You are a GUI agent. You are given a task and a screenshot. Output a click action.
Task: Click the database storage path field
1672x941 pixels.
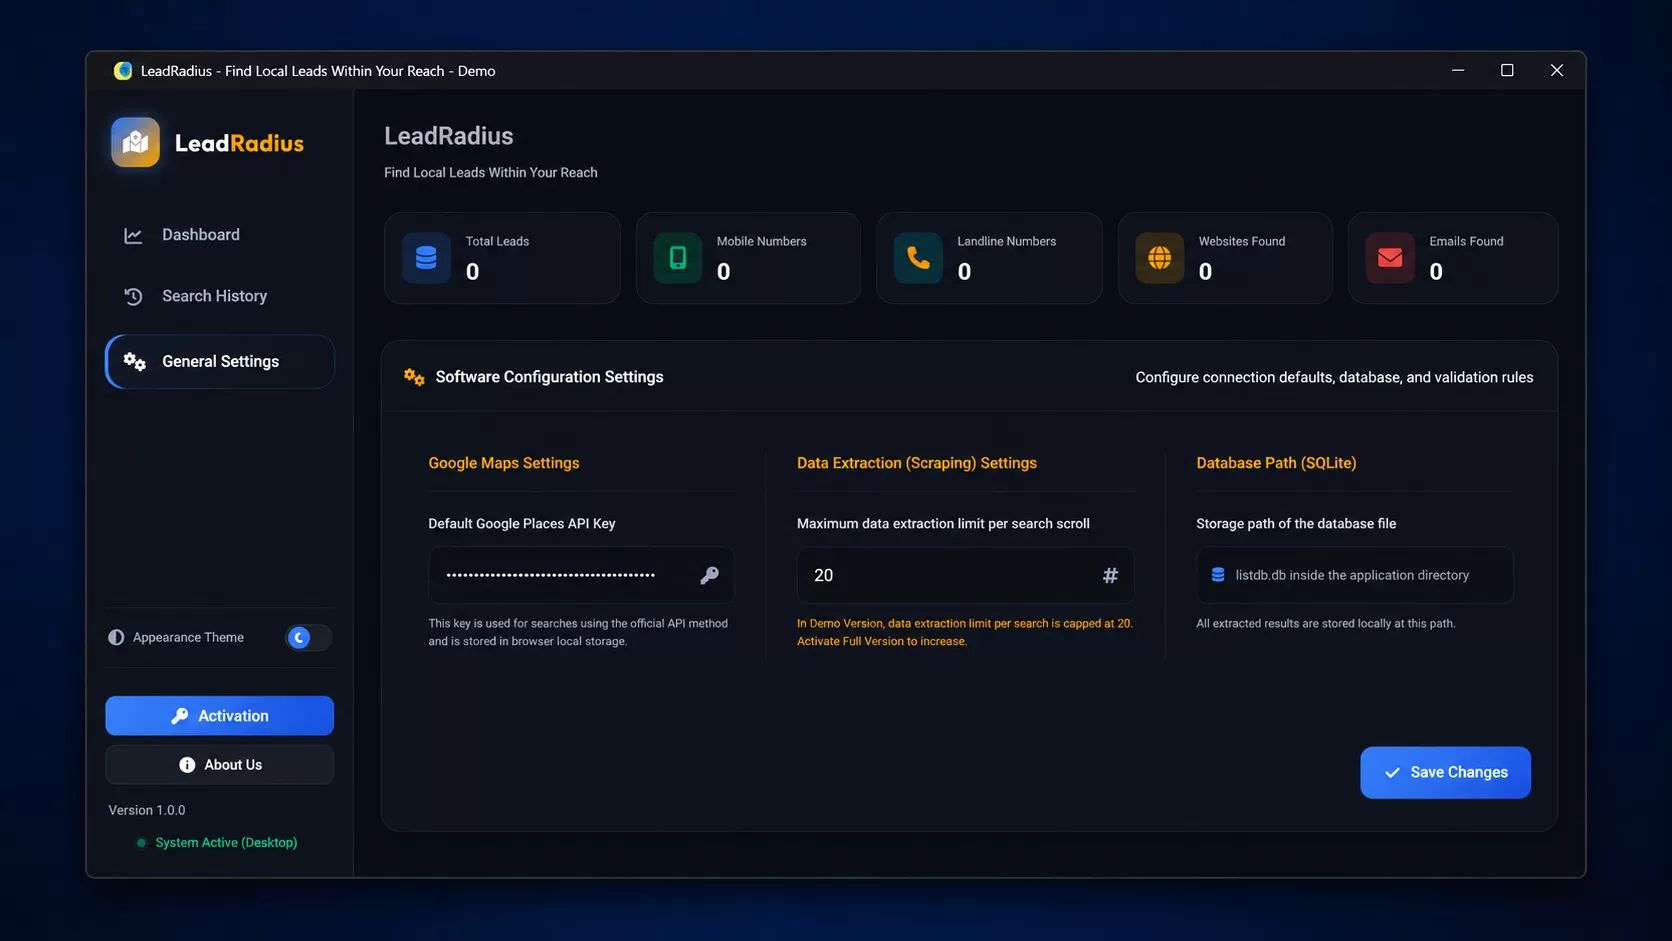pos(1354,575)
